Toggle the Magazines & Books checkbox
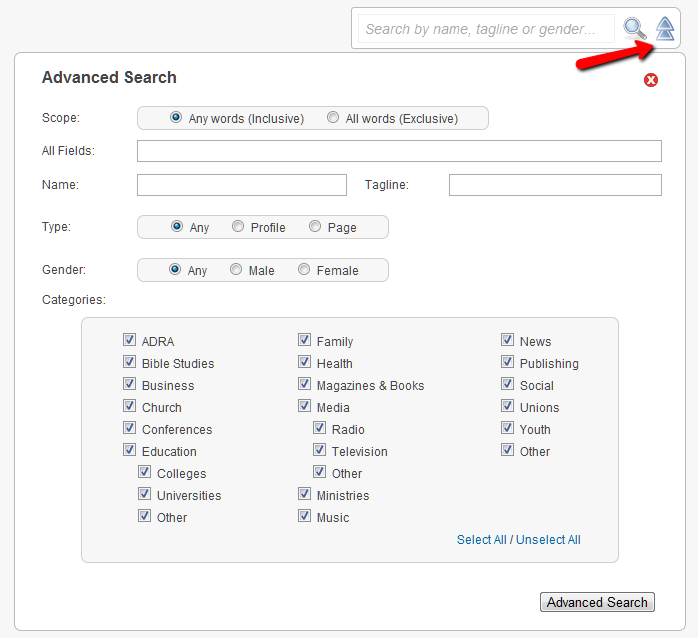Screen dimensions: 698x638 (304, 384)
